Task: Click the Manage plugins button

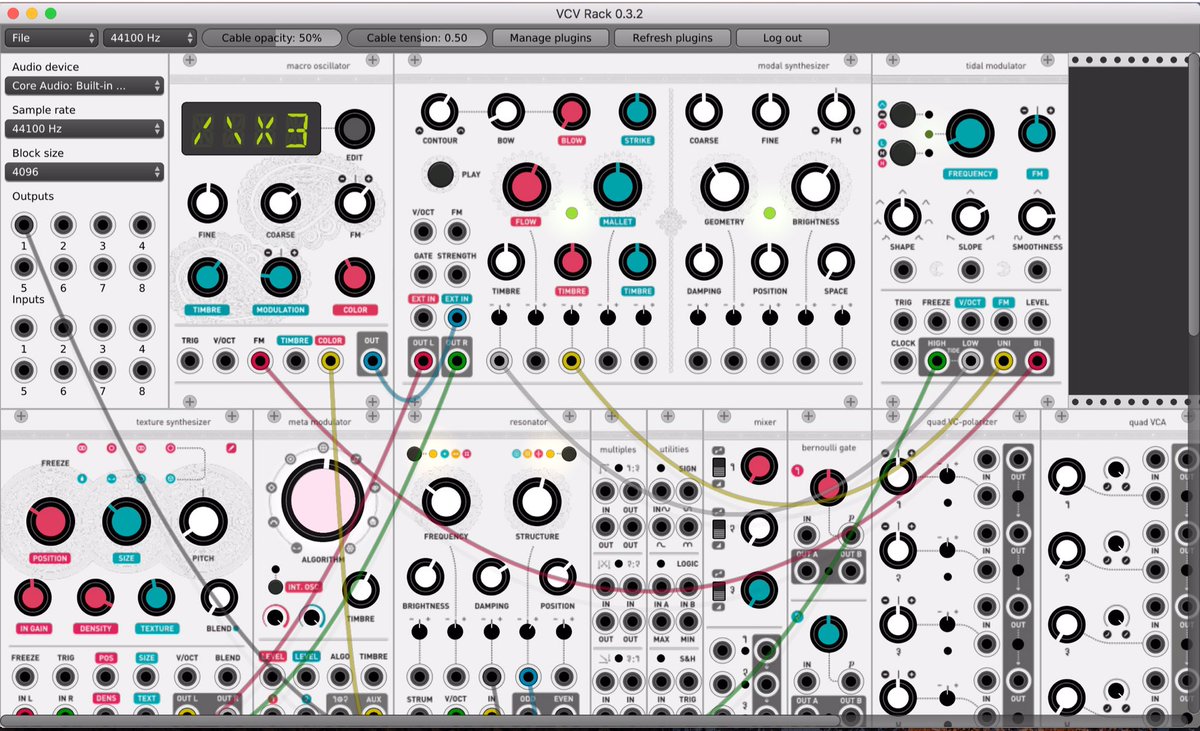Action: click(550, 38)
